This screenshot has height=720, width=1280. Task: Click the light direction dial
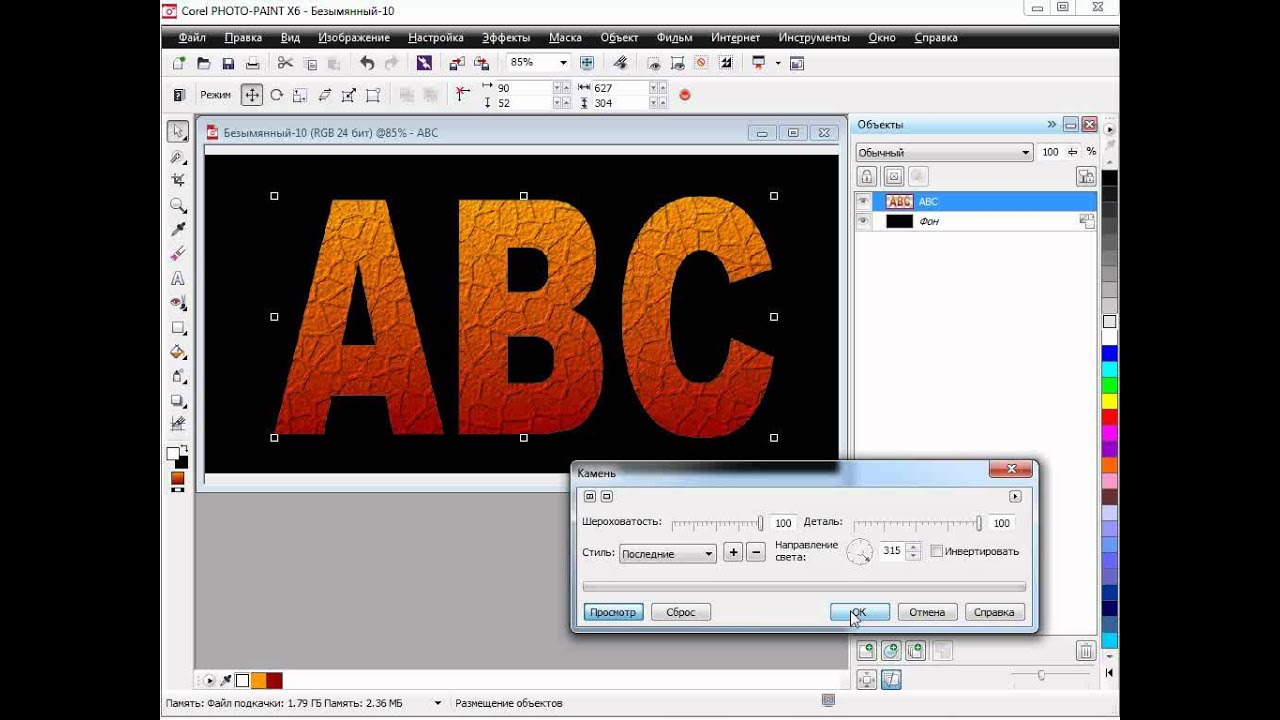point(860,551)
